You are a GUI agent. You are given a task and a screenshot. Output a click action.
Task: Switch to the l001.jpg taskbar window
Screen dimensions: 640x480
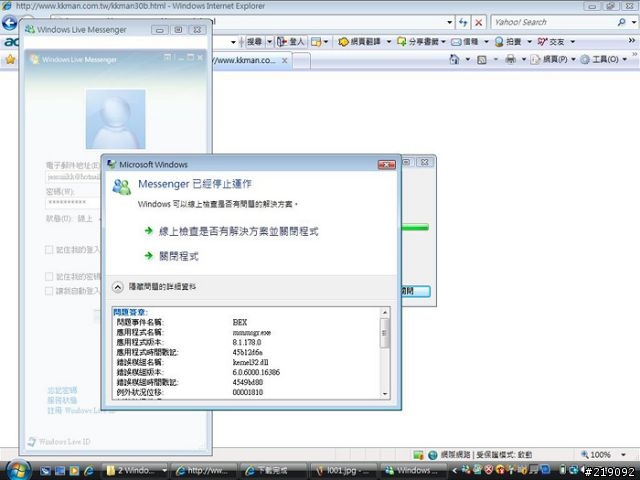coord(343,471)
